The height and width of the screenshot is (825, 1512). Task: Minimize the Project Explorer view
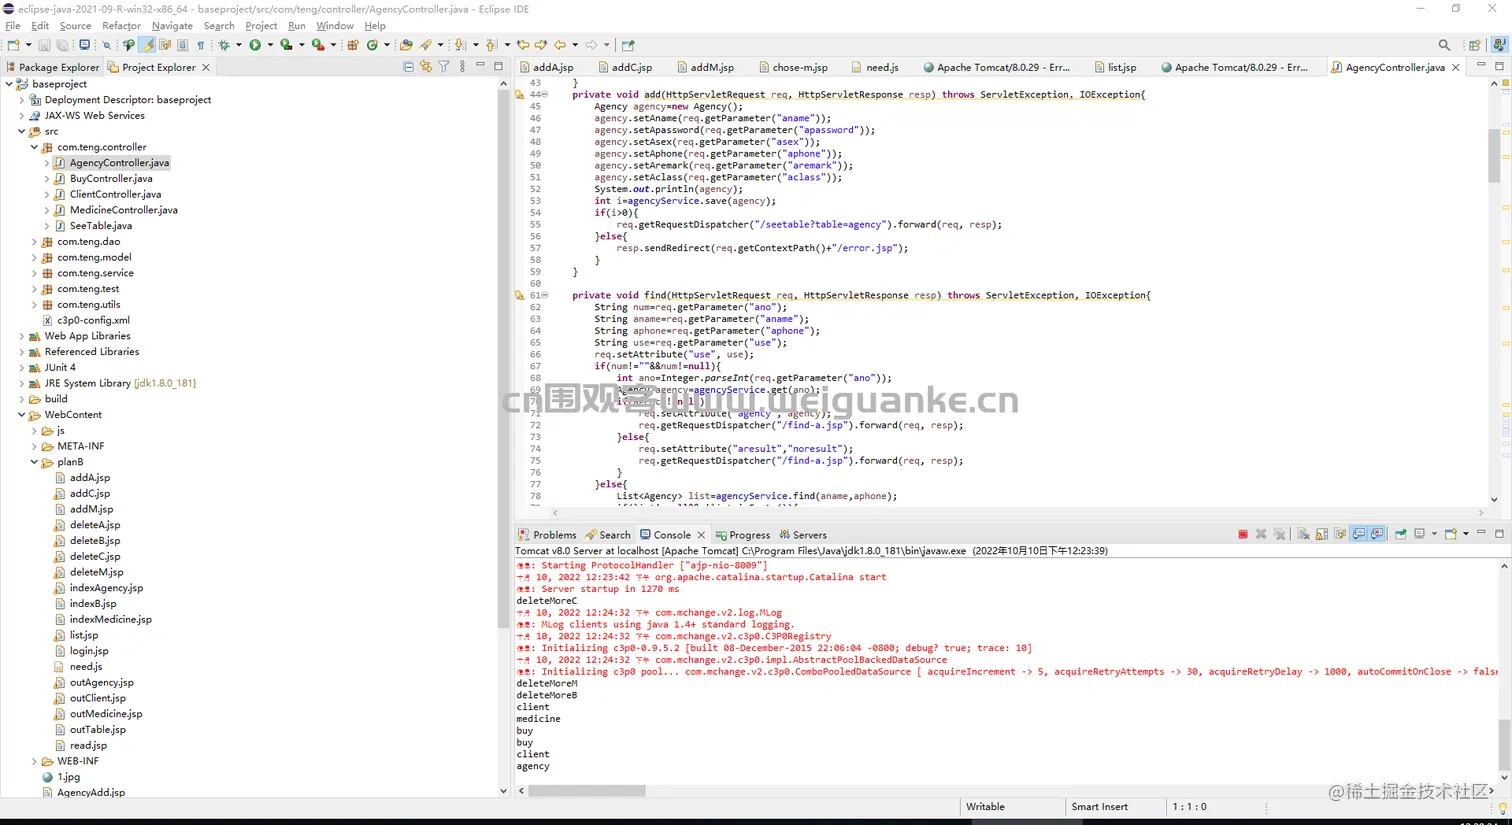tap(480, 66)
